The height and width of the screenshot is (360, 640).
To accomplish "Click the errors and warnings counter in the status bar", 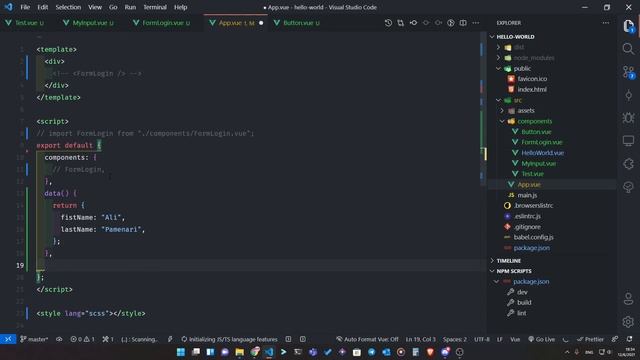I will point(82,339).
